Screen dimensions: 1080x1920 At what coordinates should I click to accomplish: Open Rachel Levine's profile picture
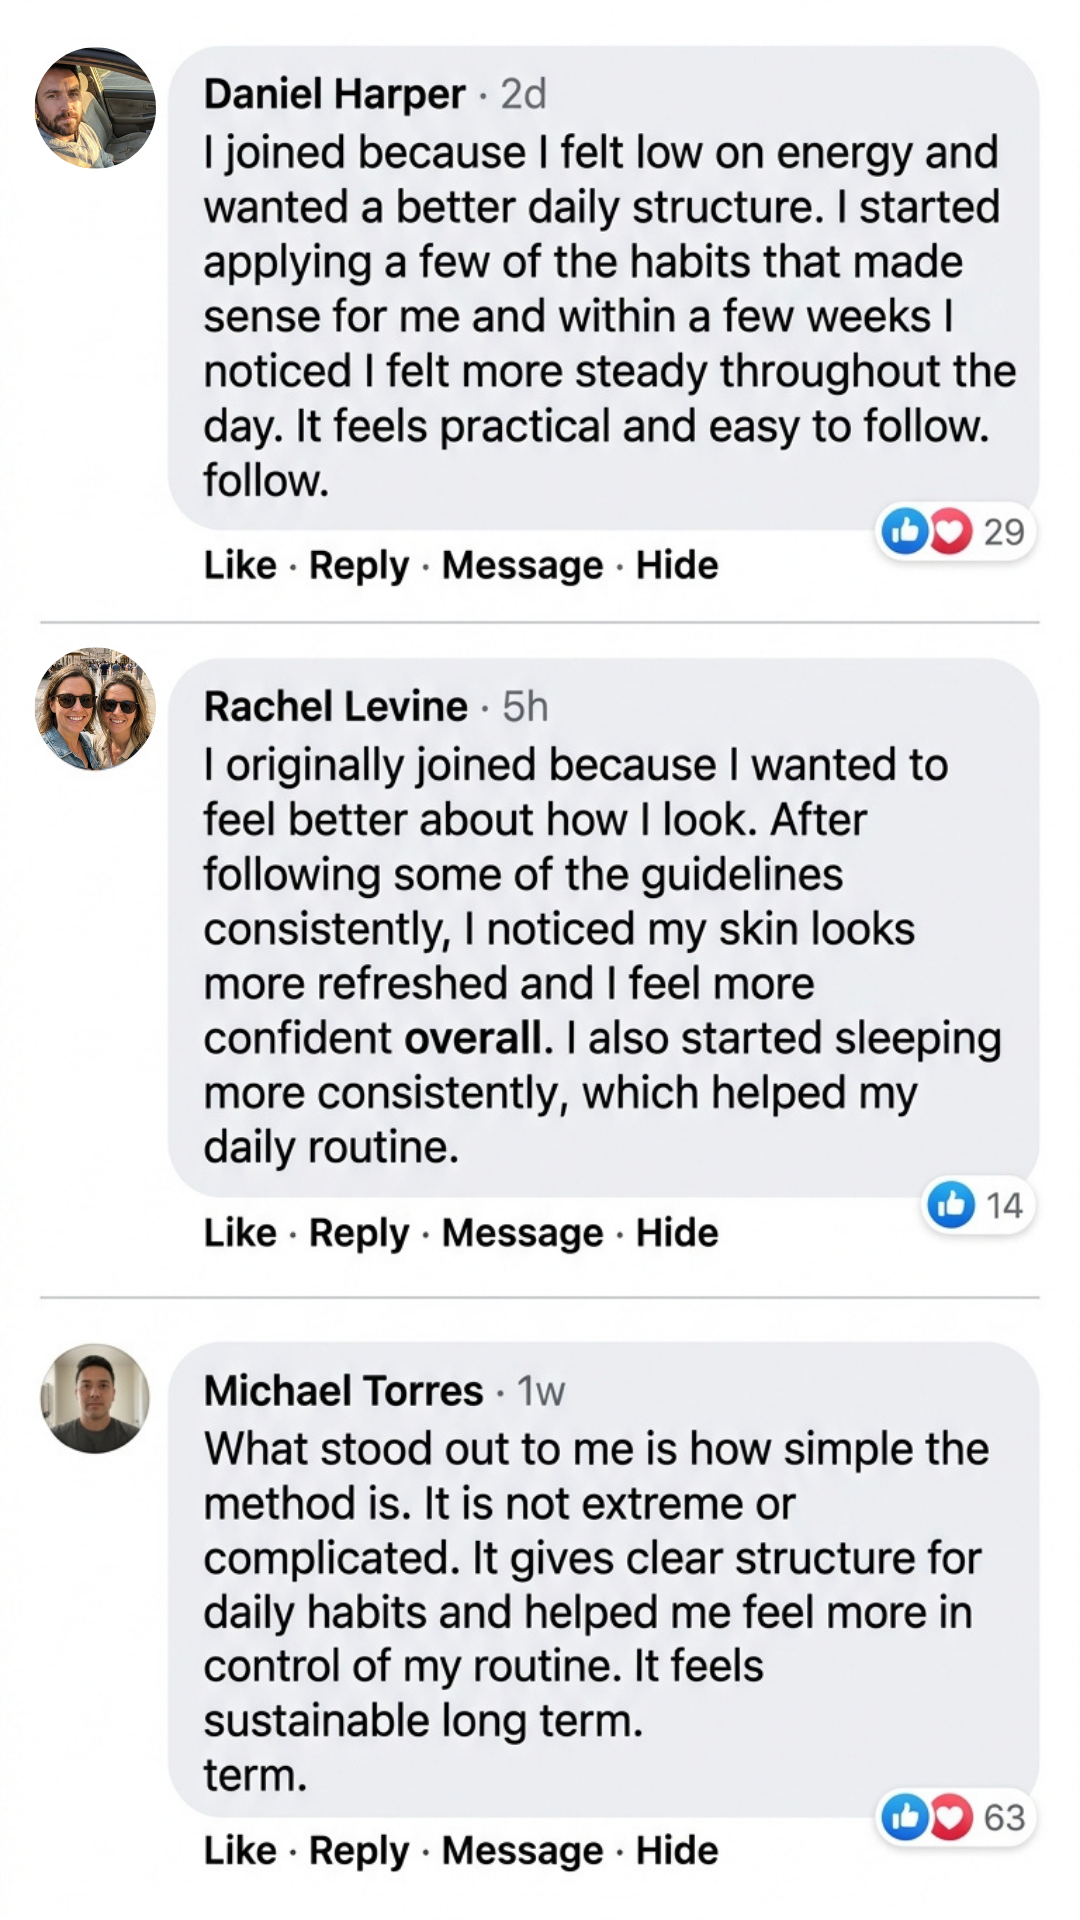[x=97, y=710]
